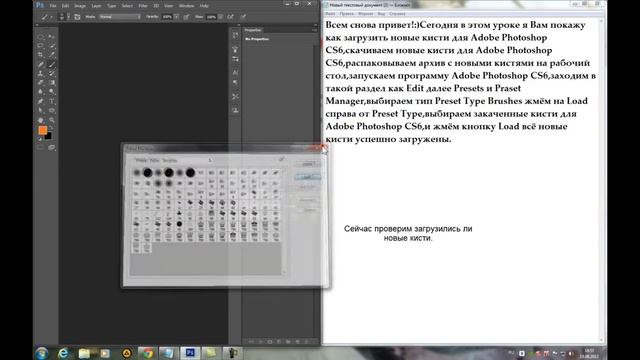Select the Clone Stamp tool
This screenshot has height=360, width=640.
tap(40, 73)
